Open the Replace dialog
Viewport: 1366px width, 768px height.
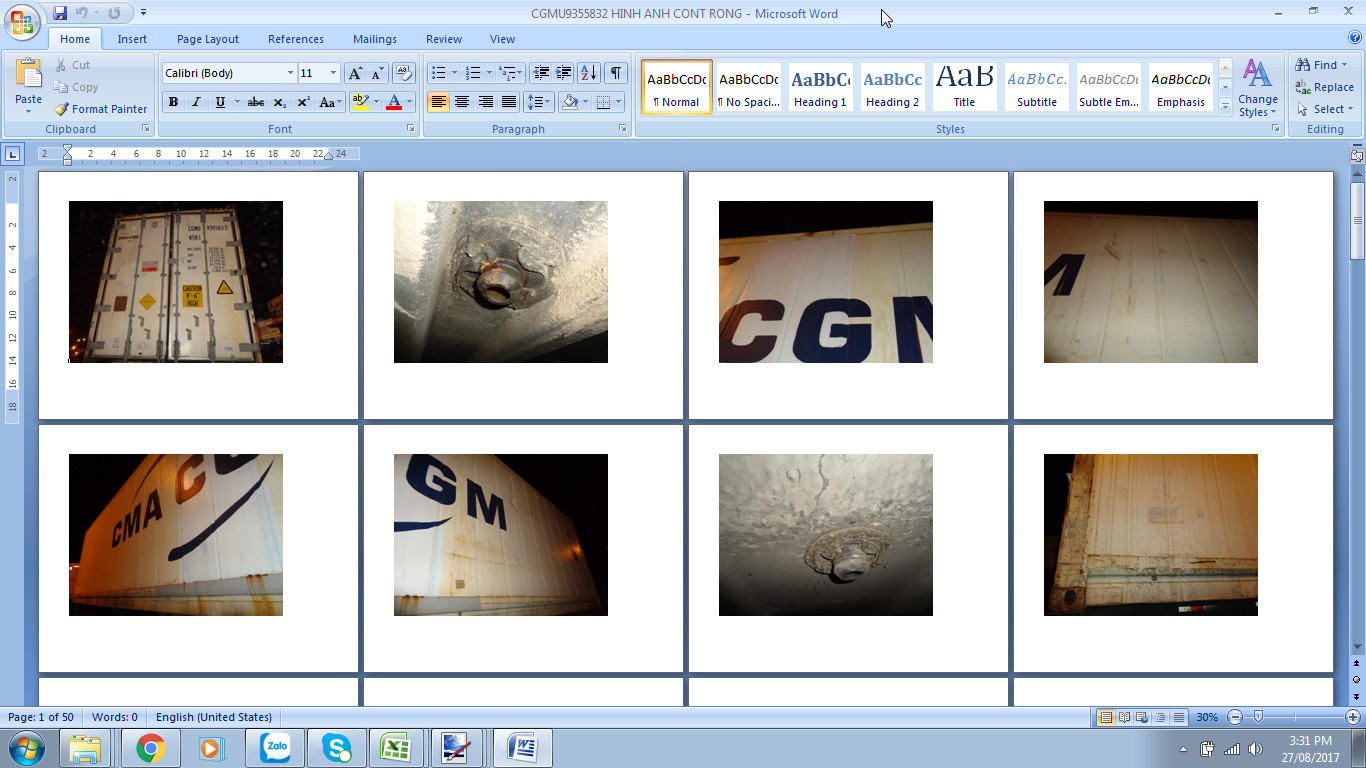tap(1324, 87)
